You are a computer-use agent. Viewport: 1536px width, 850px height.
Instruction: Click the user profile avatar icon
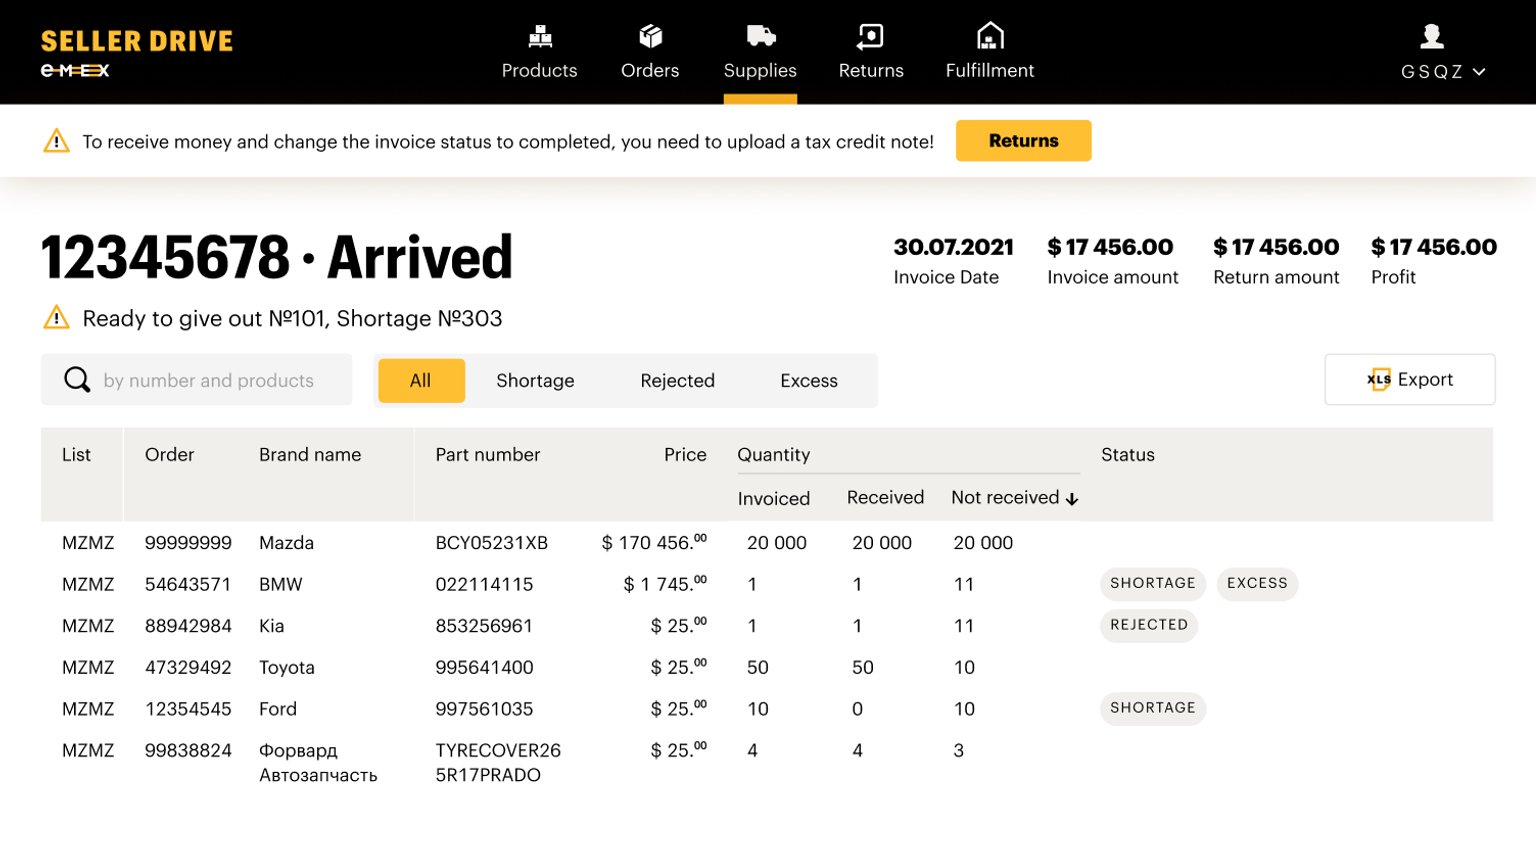click(1432, 37)
